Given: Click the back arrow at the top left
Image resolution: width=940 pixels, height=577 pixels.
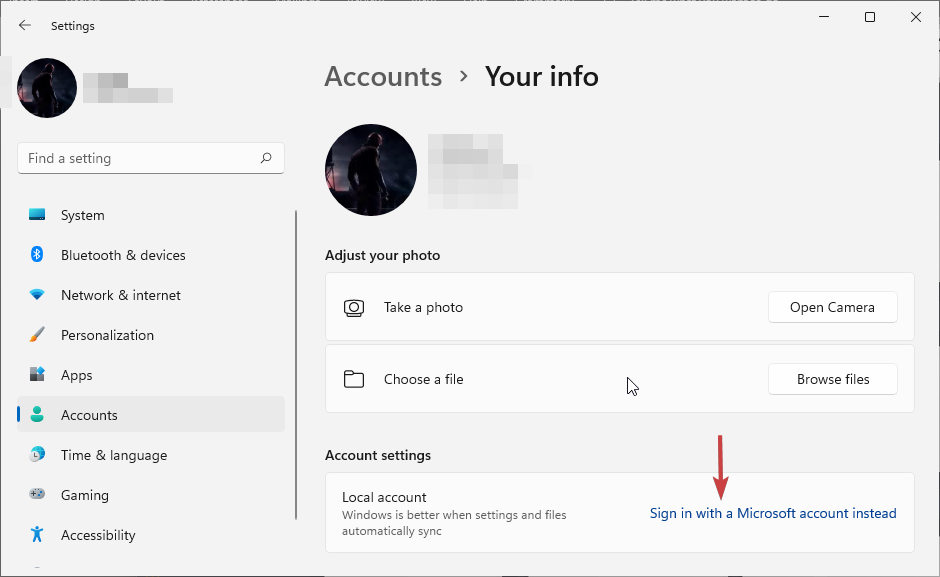Looking at the screenshot, I should [x=24, y=25].
